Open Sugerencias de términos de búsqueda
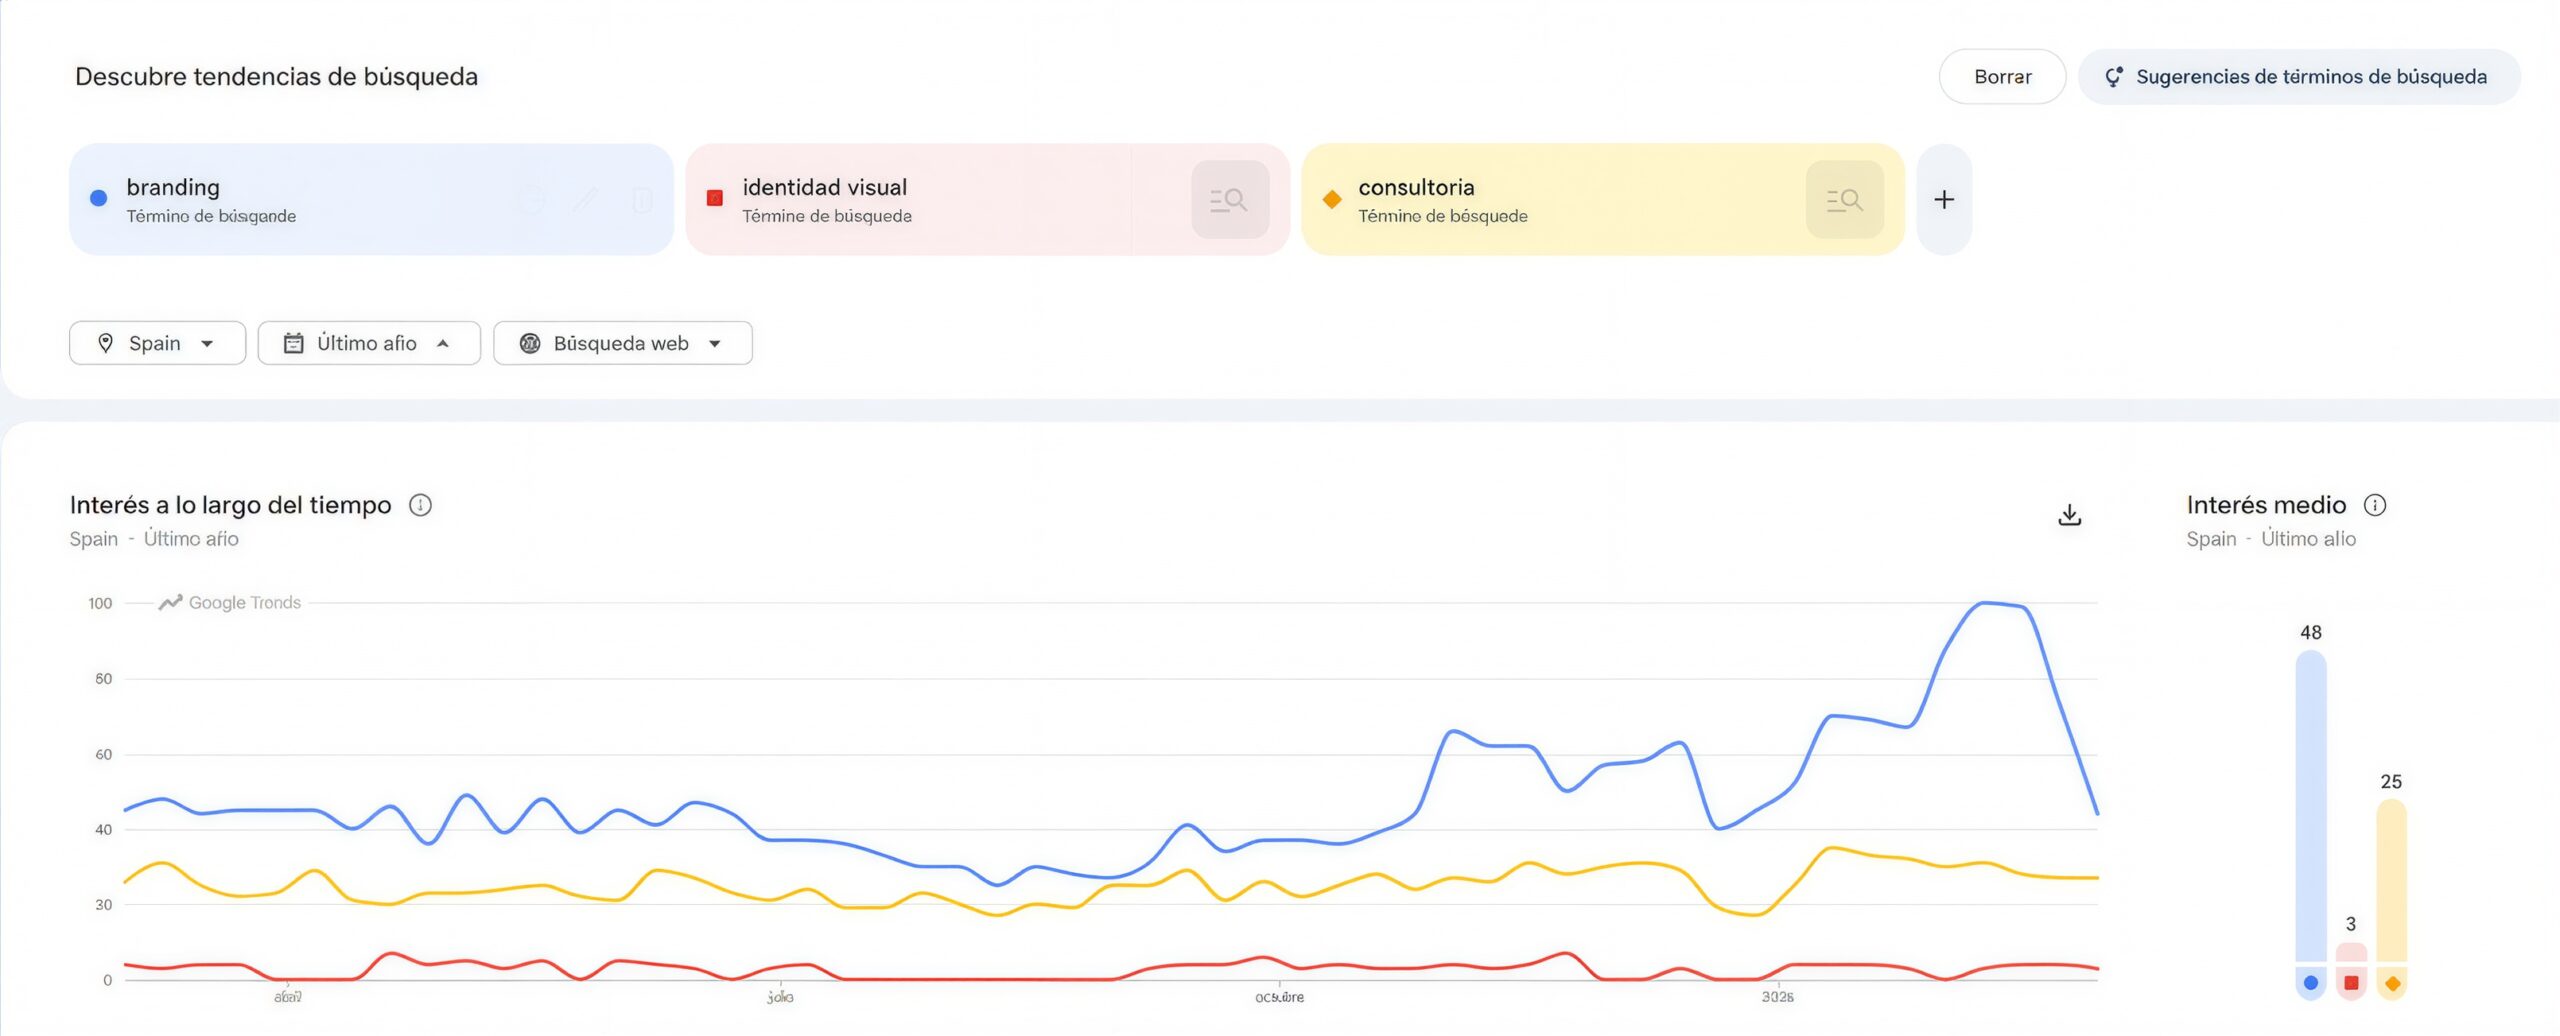This screenshot has width=2560, height=1036. (x=2298, y=77)
